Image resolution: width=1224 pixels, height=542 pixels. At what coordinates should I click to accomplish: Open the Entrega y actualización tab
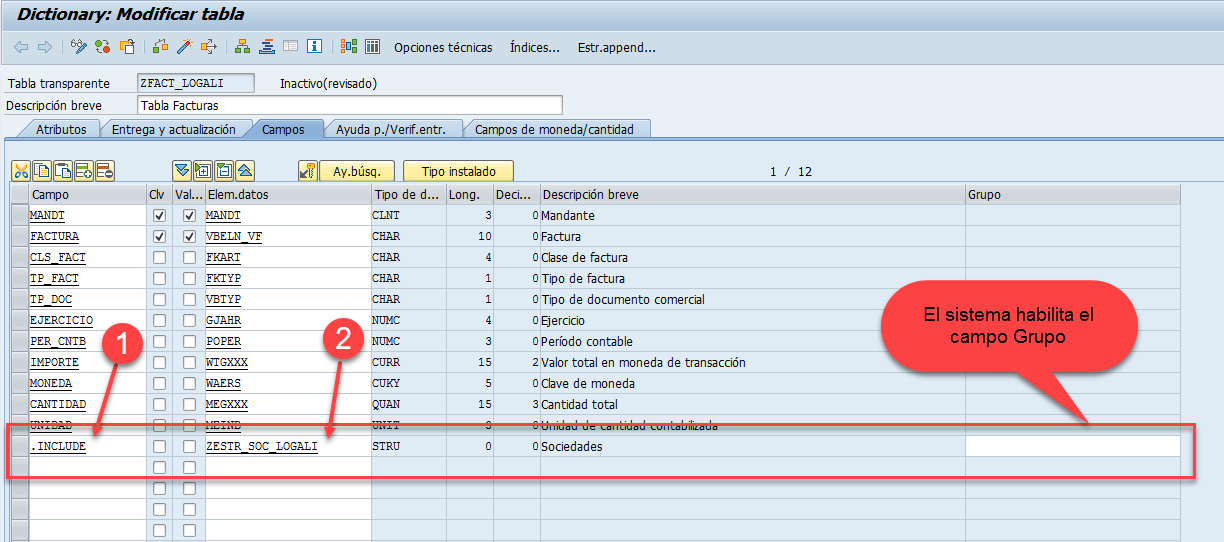174,129
